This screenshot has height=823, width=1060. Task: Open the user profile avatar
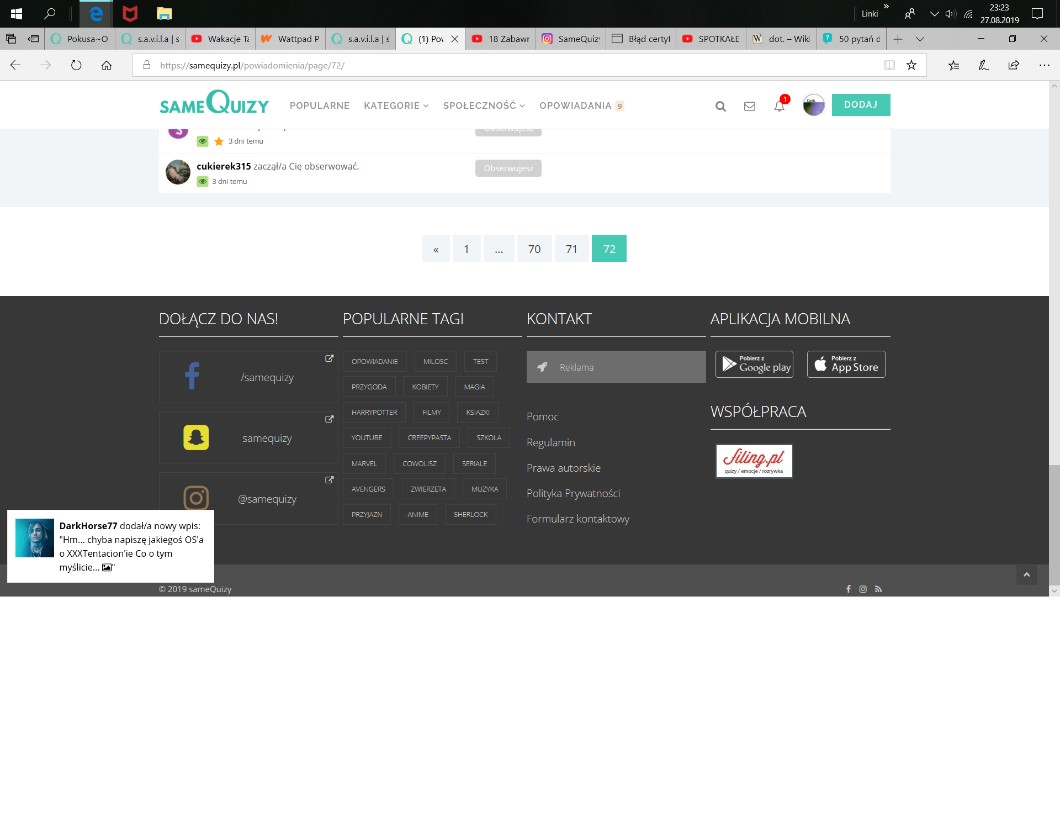click(x=814, y=106)
